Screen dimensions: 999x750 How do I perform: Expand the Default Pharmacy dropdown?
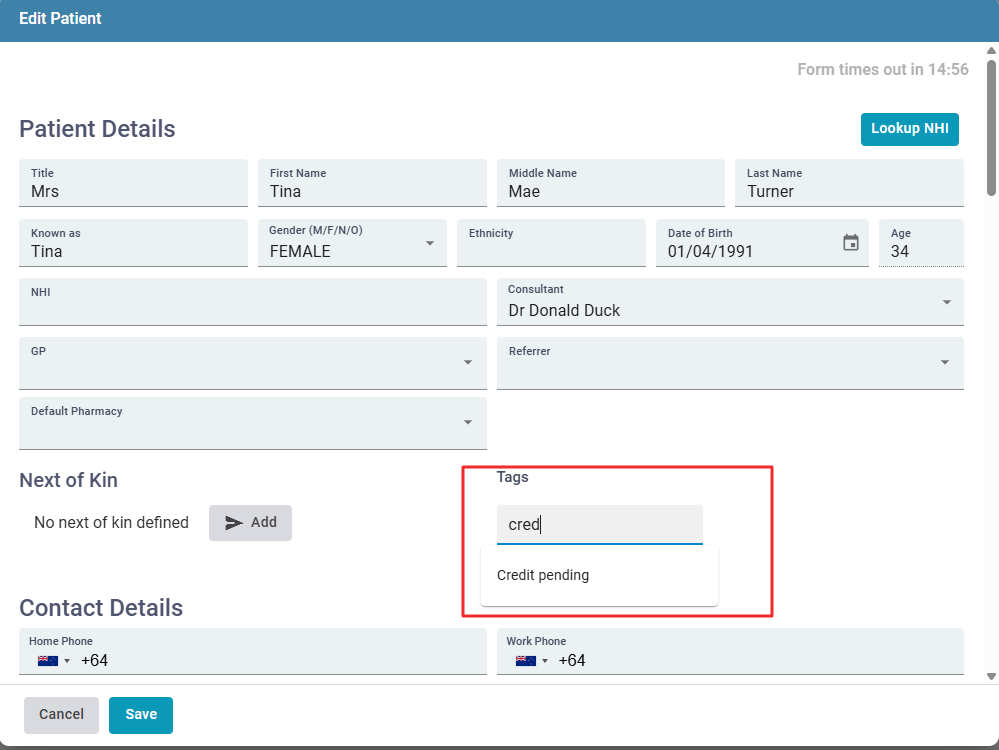coord(467,422)
